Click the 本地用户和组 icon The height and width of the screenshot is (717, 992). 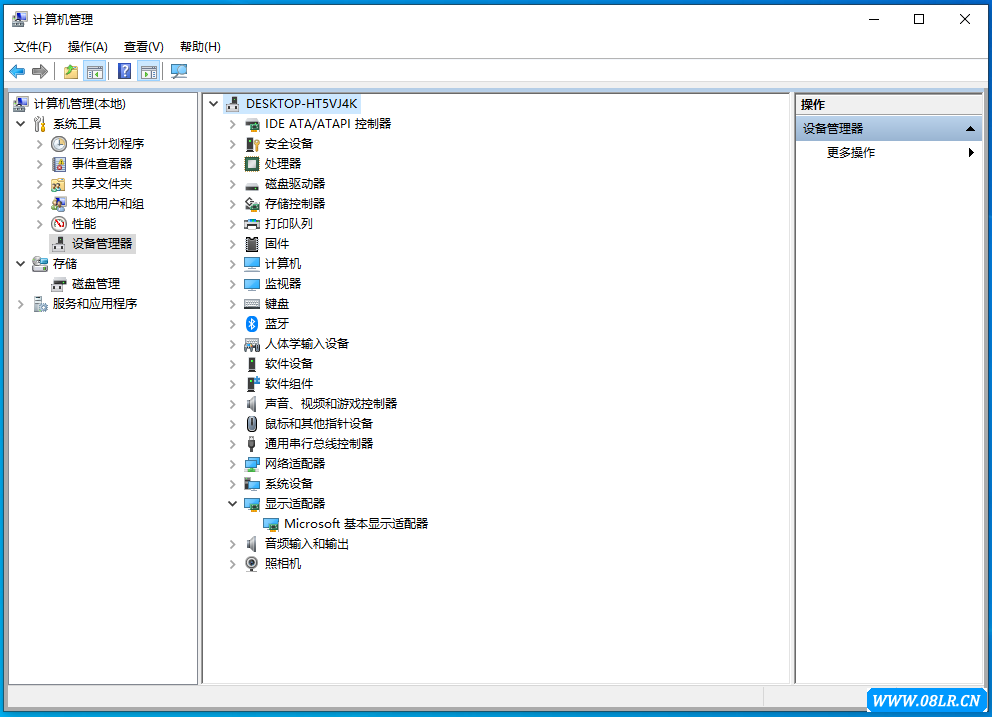59,204
